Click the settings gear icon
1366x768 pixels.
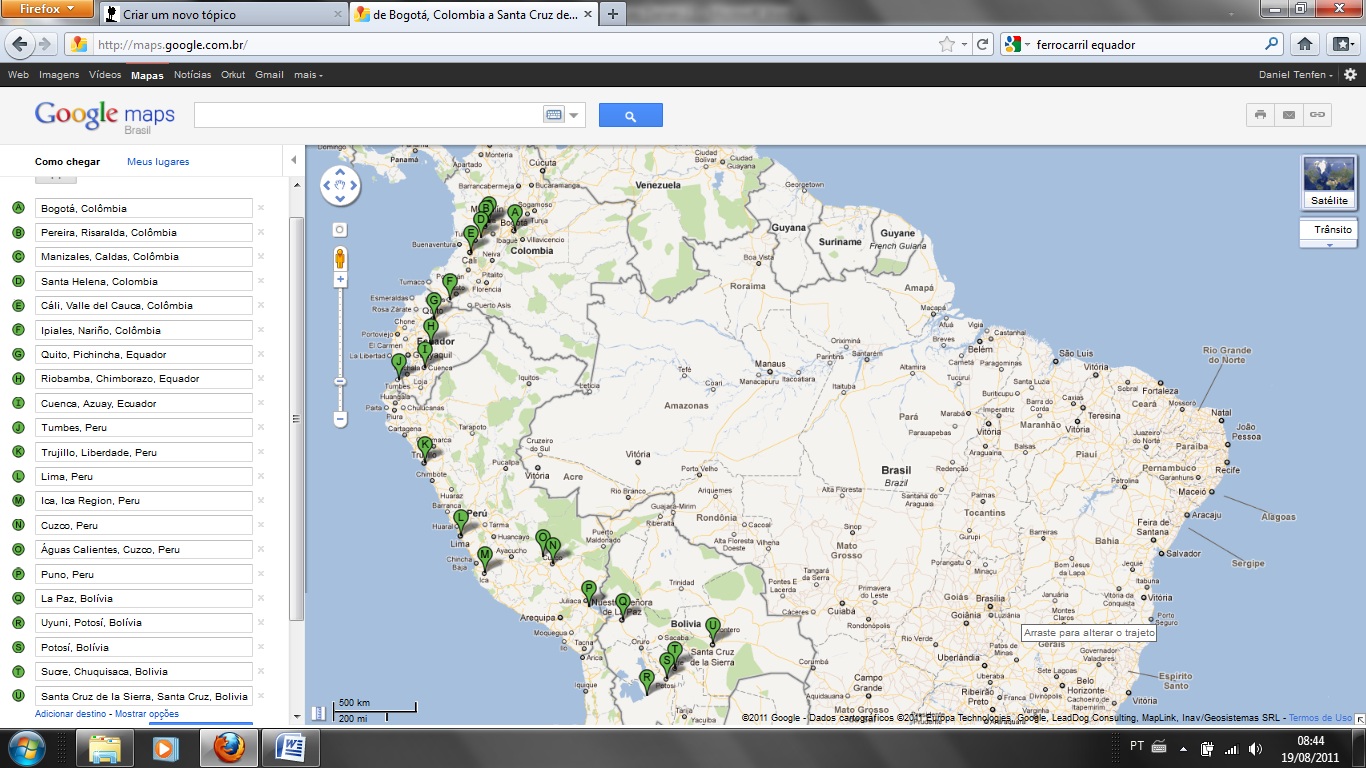[1350, 75]
